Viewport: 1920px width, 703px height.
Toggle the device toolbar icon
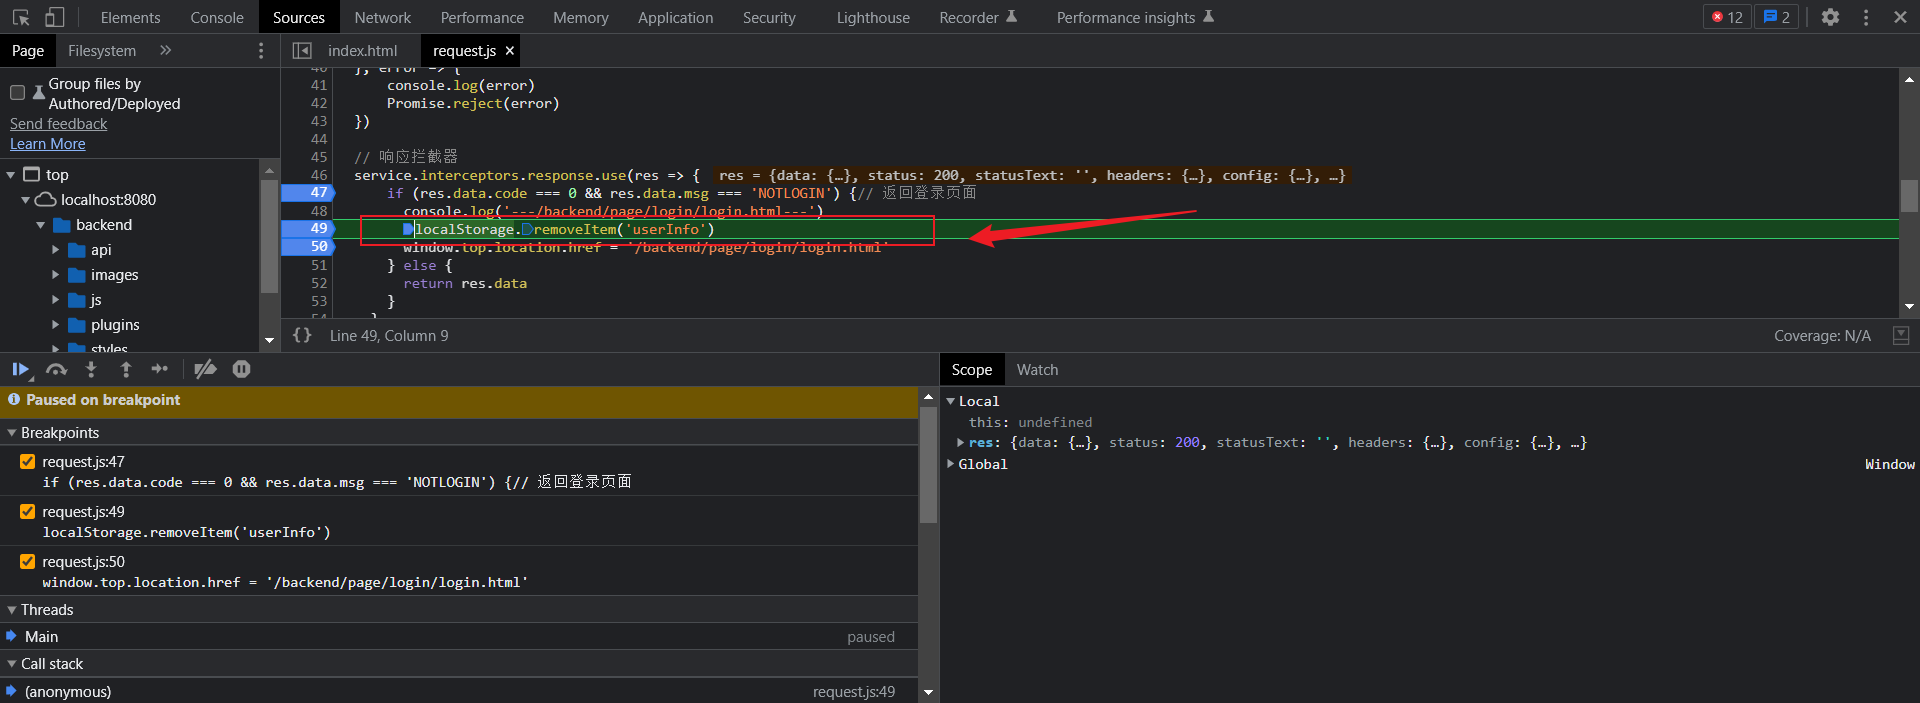54,17
